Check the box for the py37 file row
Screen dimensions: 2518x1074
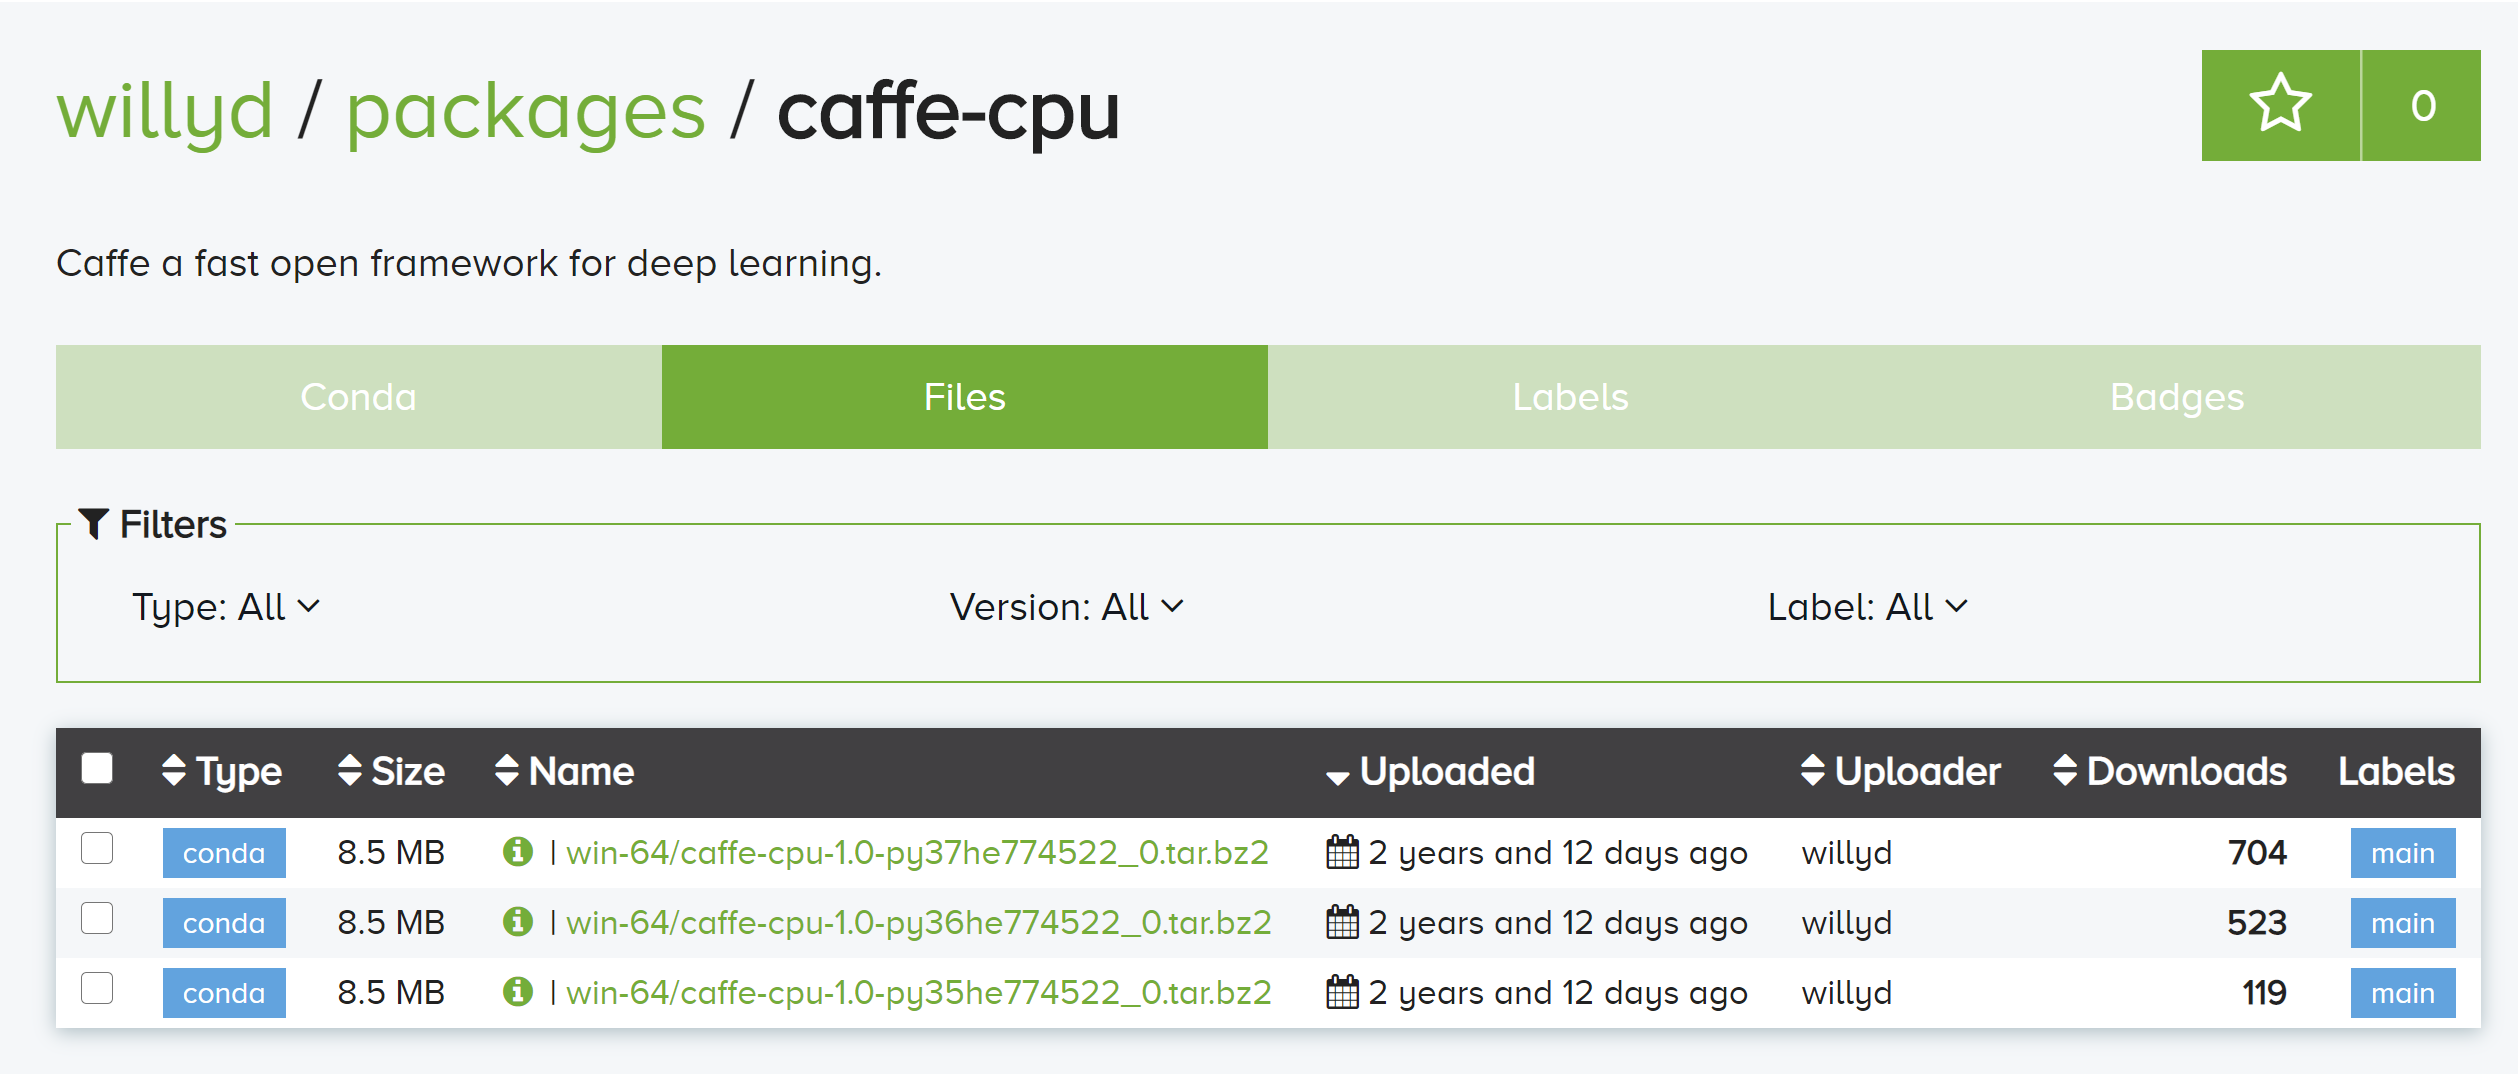pyautogui.click(x=97, y=848)
